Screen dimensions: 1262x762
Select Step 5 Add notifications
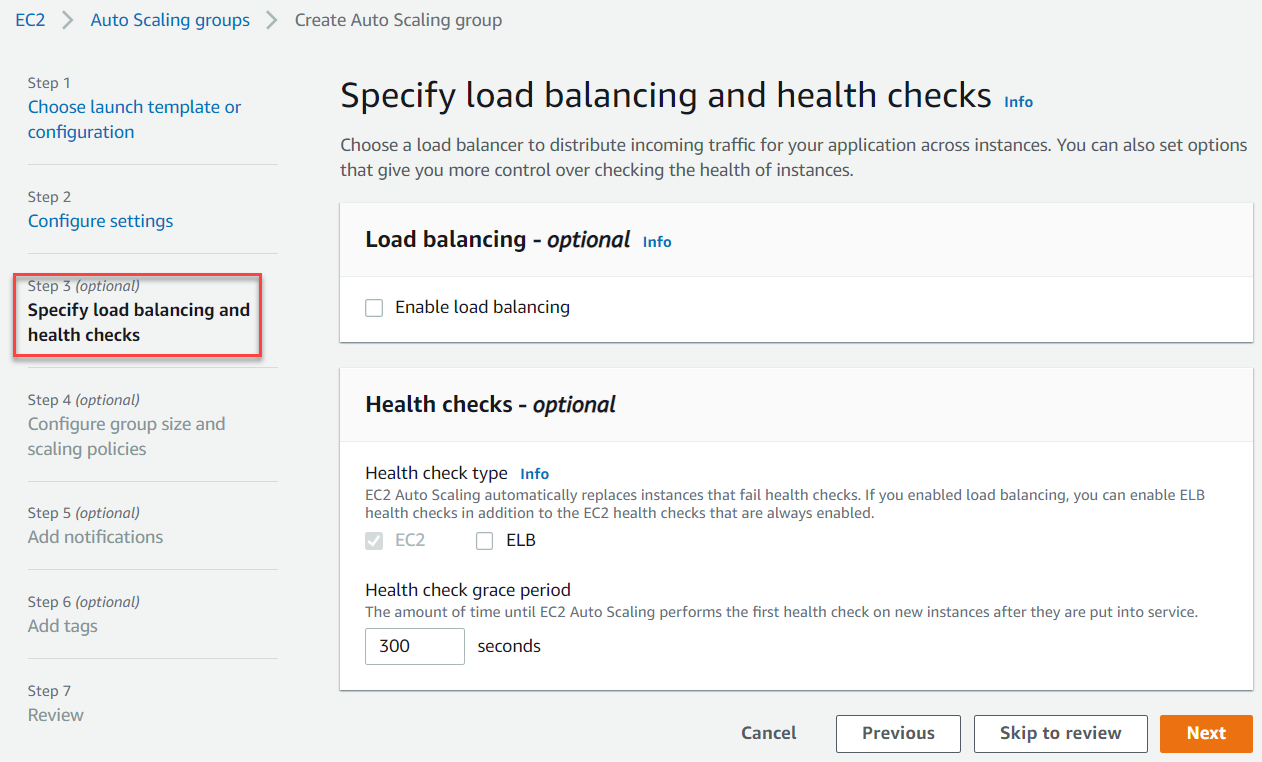pyautogui.click(x=95, y=537)
